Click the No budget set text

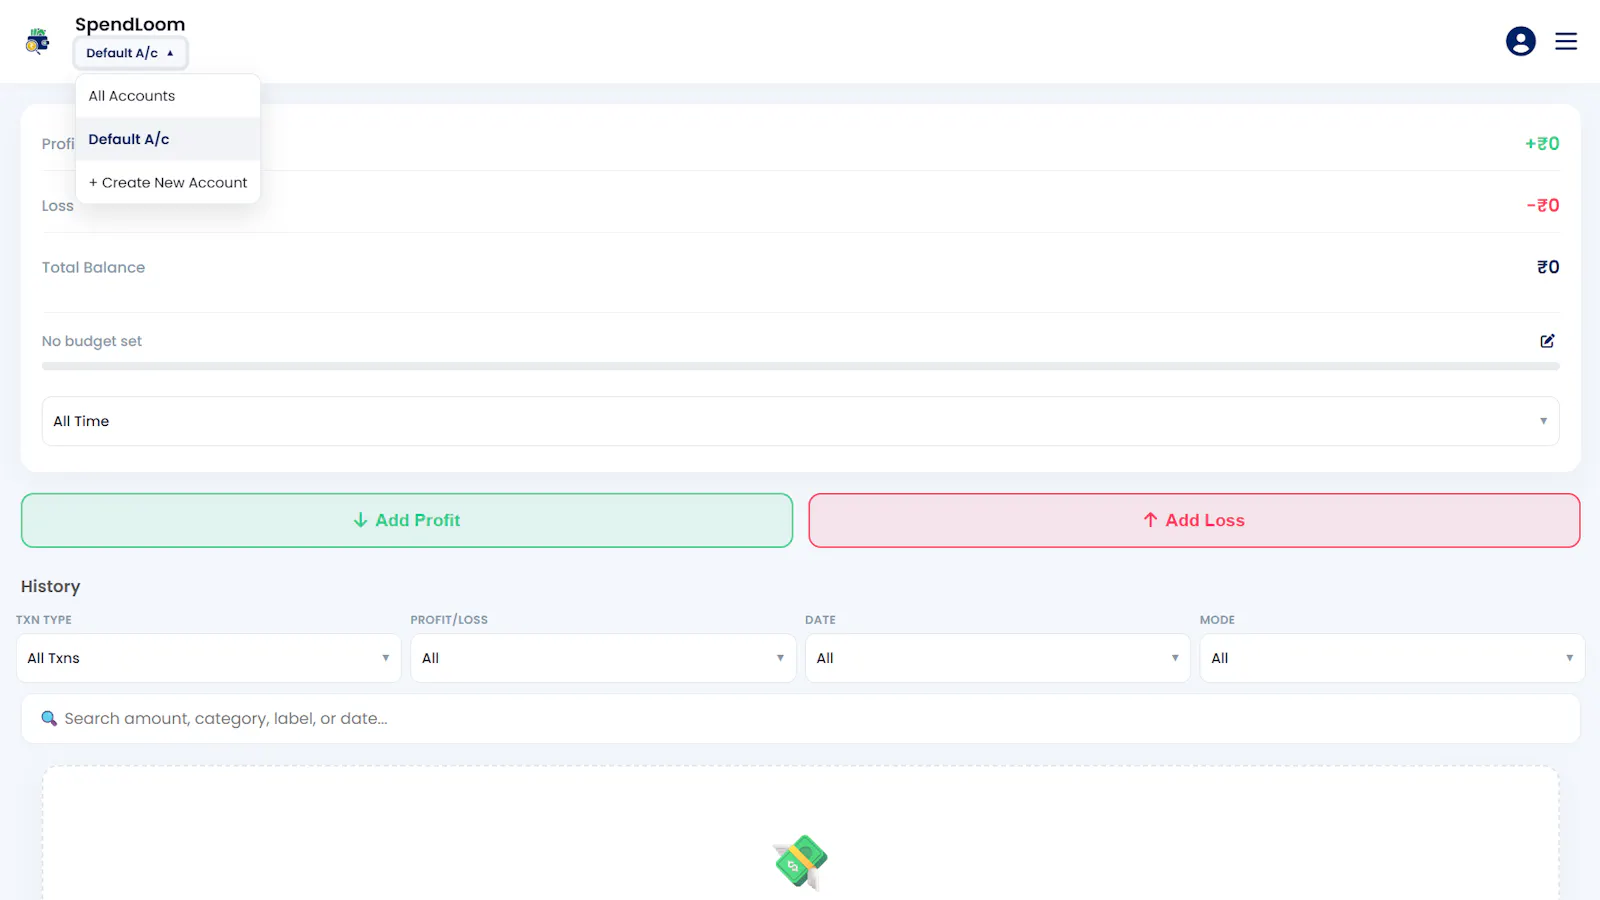click(92, 341)
